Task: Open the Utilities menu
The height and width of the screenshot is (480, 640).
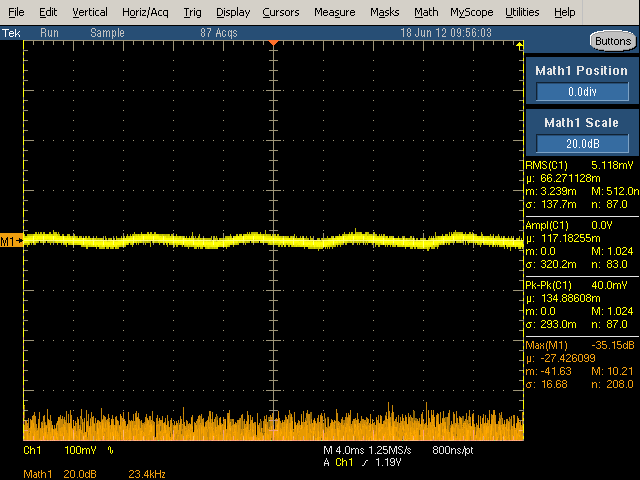Action: coord(522,12)
